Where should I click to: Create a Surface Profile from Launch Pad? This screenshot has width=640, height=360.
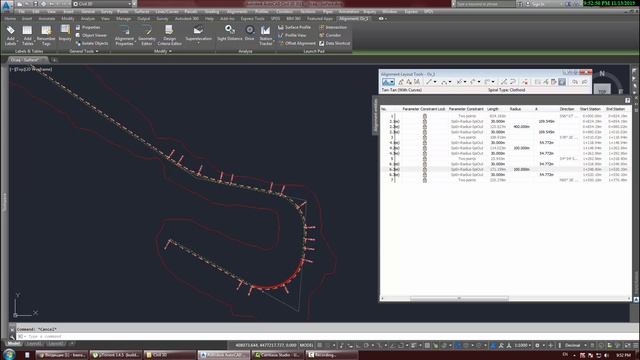click(x=294, y=27)
